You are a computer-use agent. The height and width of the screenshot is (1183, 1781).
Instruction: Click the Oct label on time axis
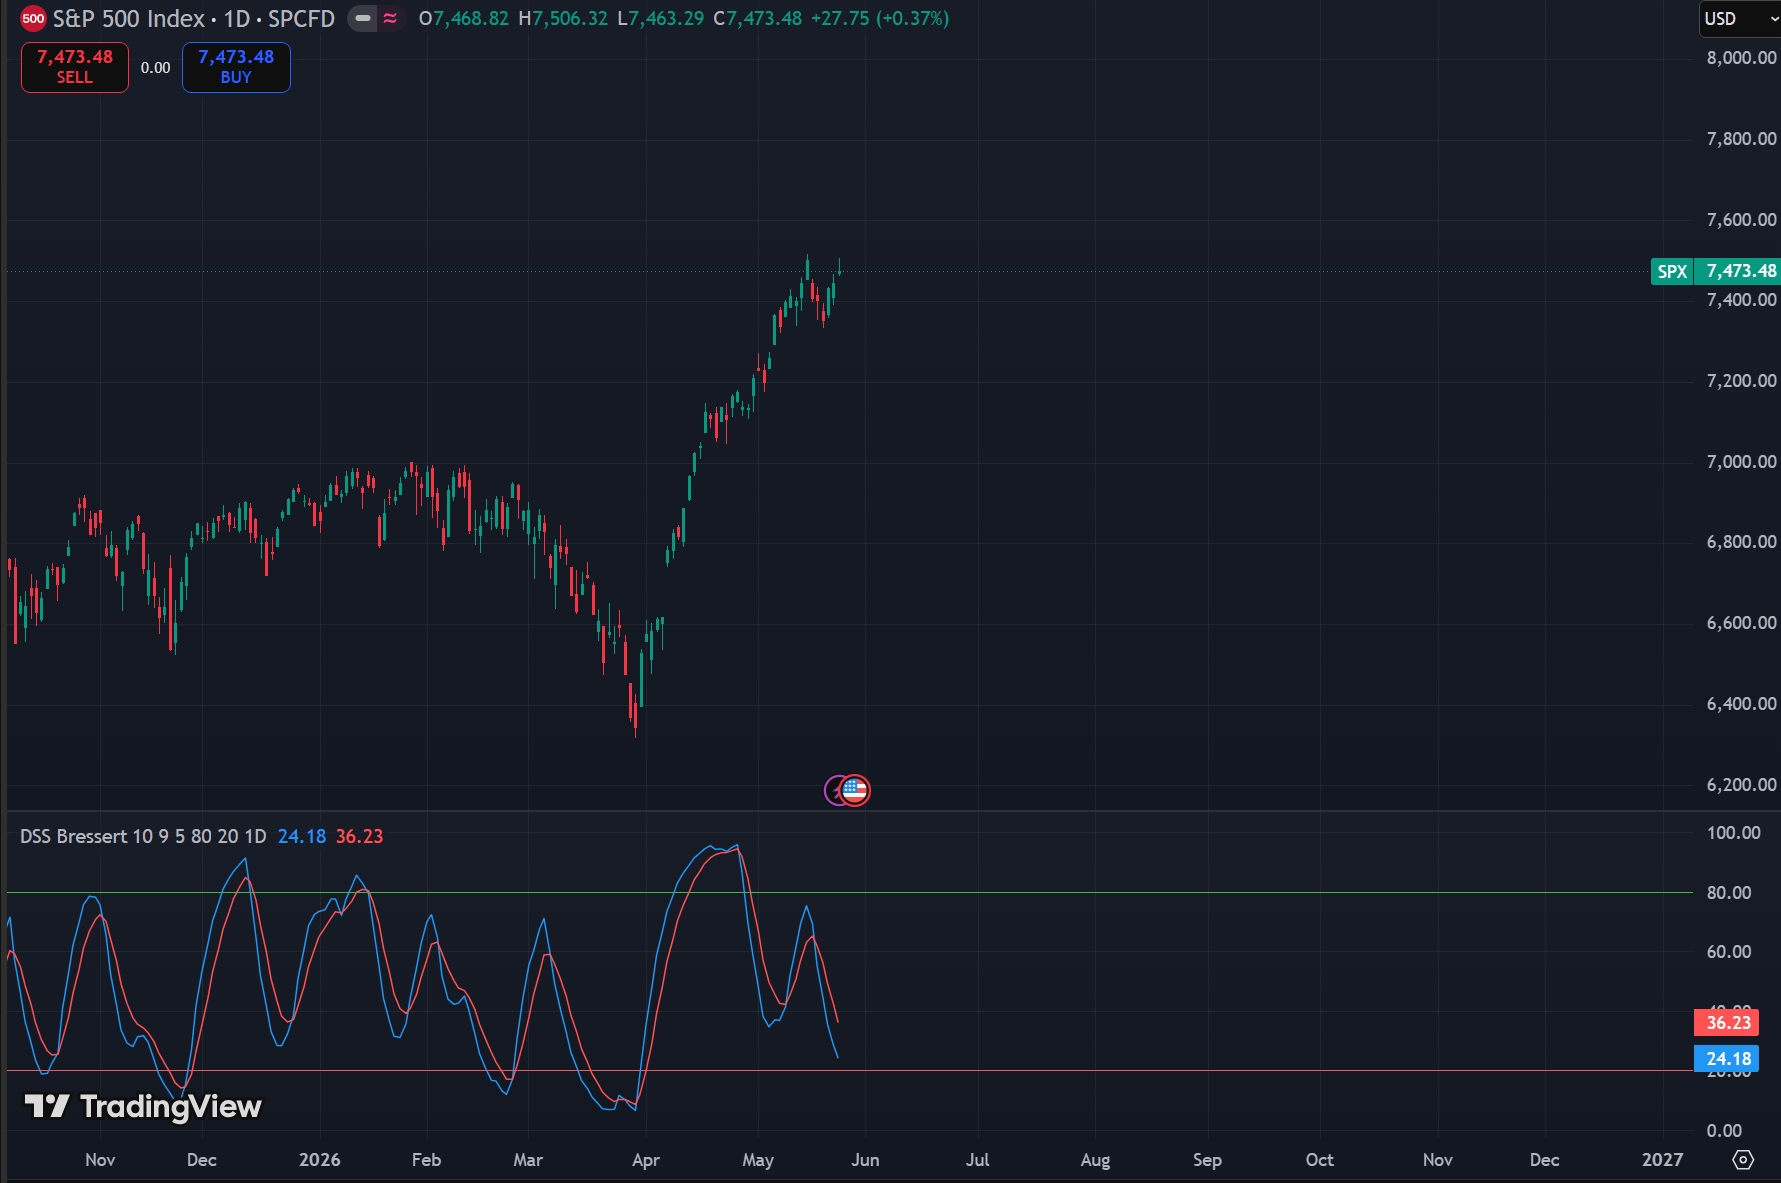[1319, 1160]
